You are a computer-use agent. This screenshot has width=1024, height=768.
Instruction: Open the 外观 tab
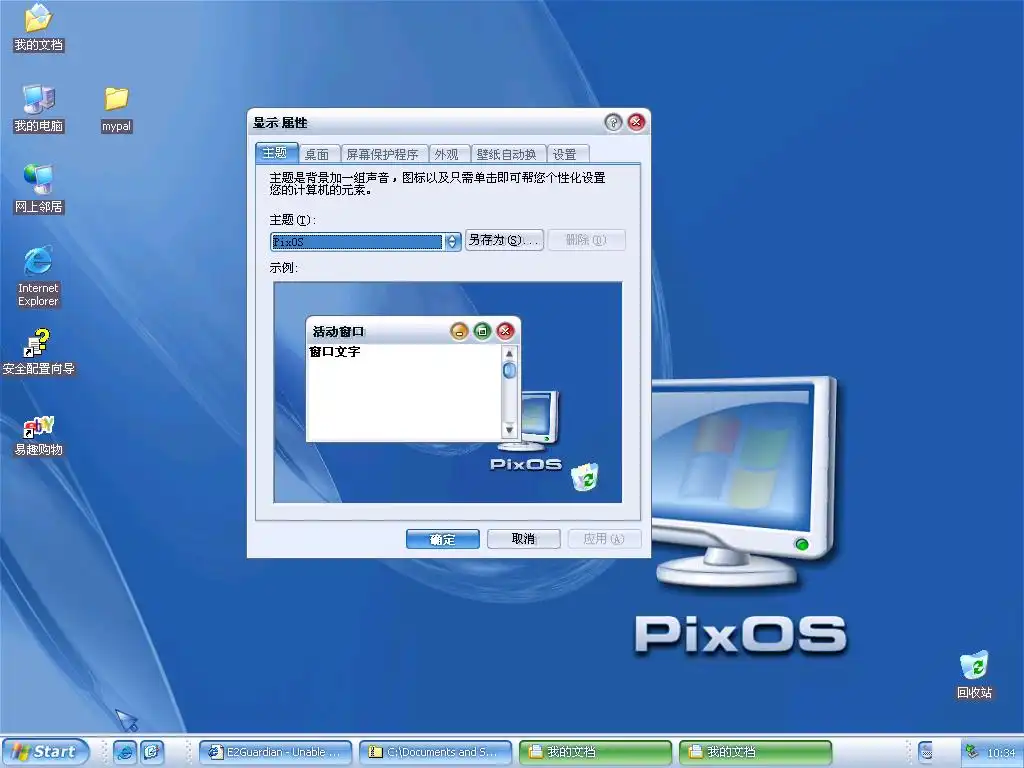pos(447,154)
